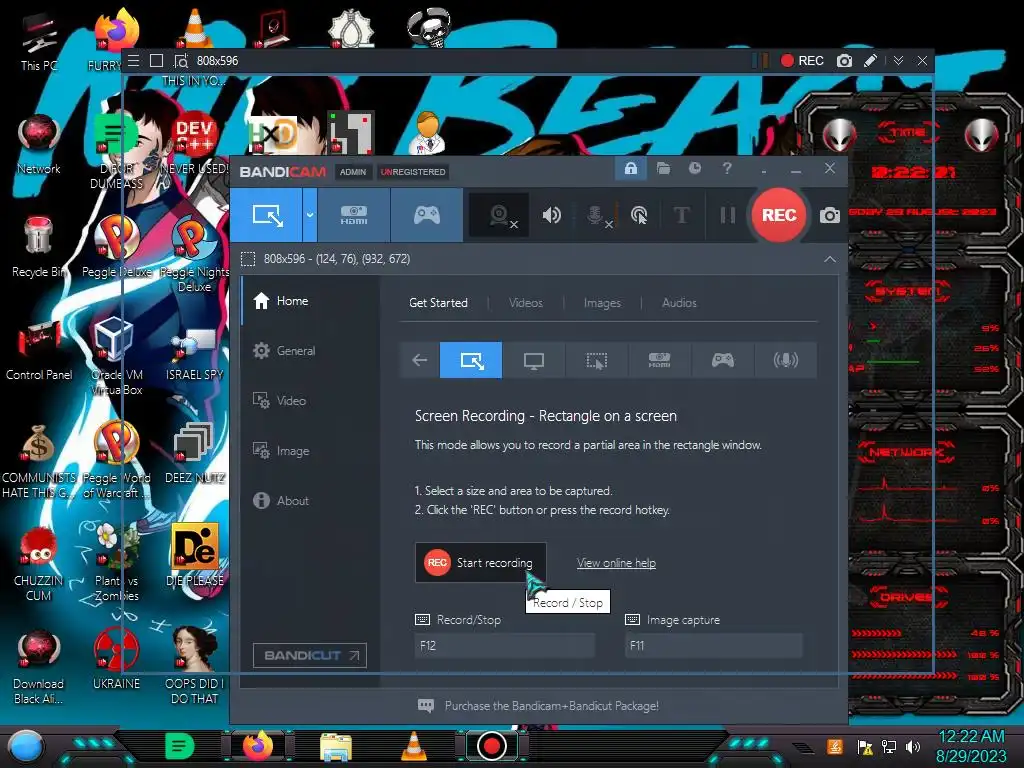Click capture frame fullscreen square icon
The width and height of the screenshot is (1024, 768).
click(x=156, y=61)
